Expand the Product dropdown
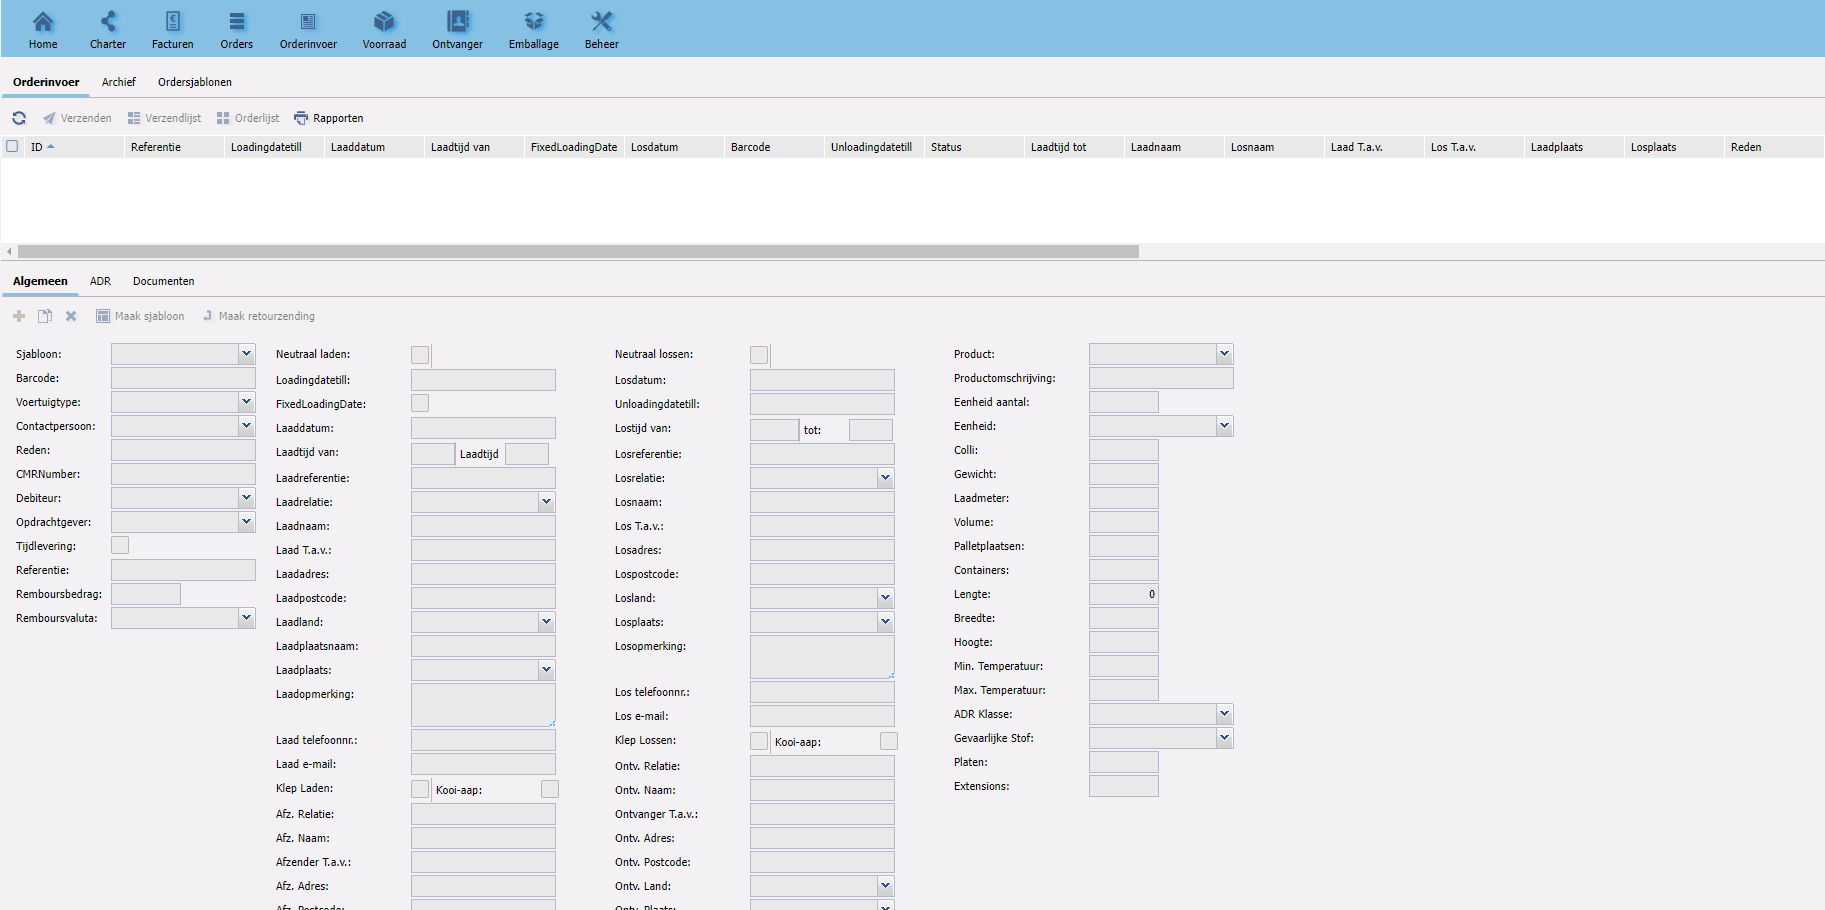The image size is (1825, 910). click(1224, 353)
